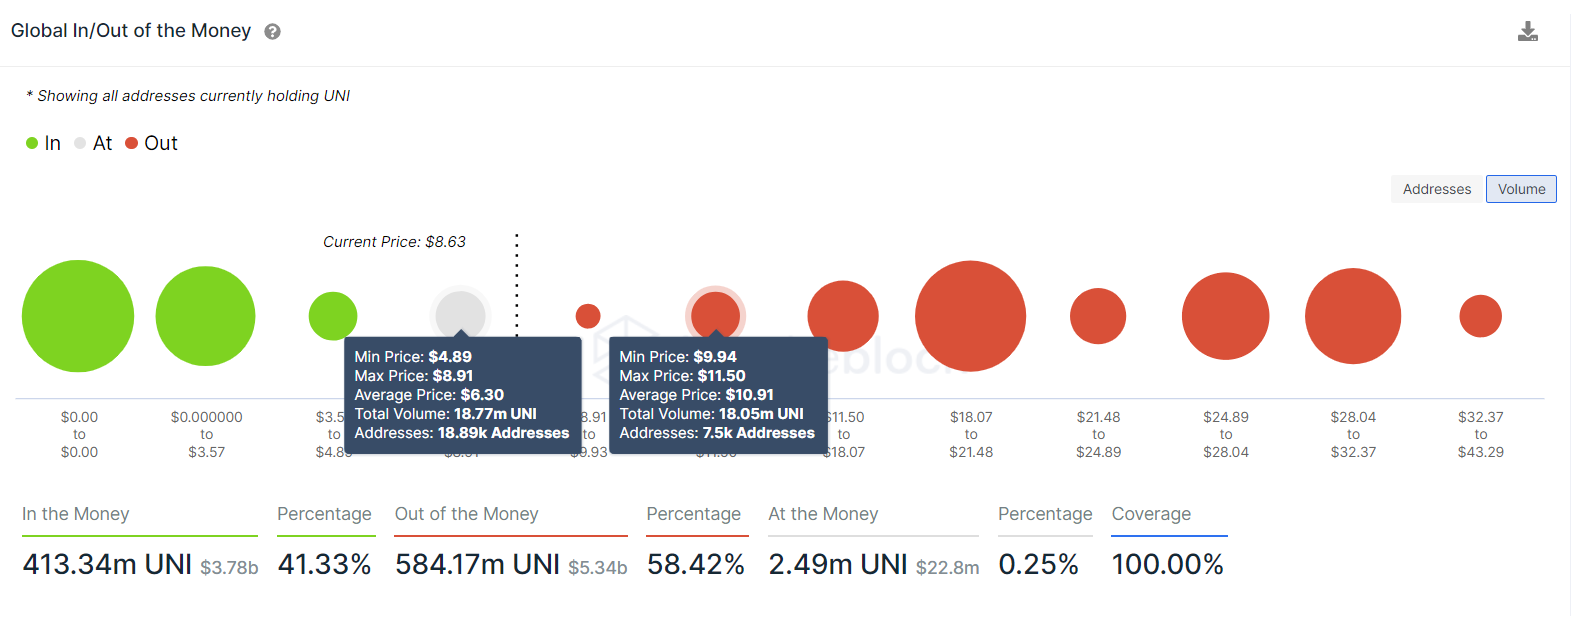Select the highlighted red bubble for $9.94 range
Screen dimensions: 1571x629
(715, 314)
